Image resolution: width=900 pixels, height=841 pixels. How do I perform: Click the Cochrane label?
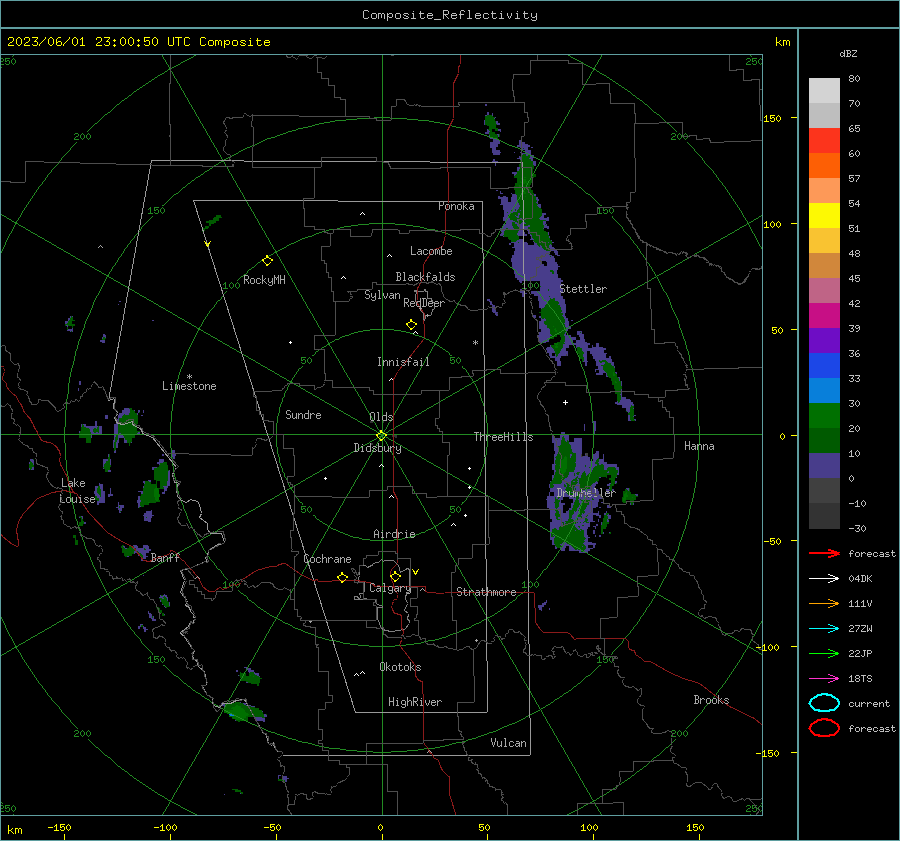tap(327, 559)
